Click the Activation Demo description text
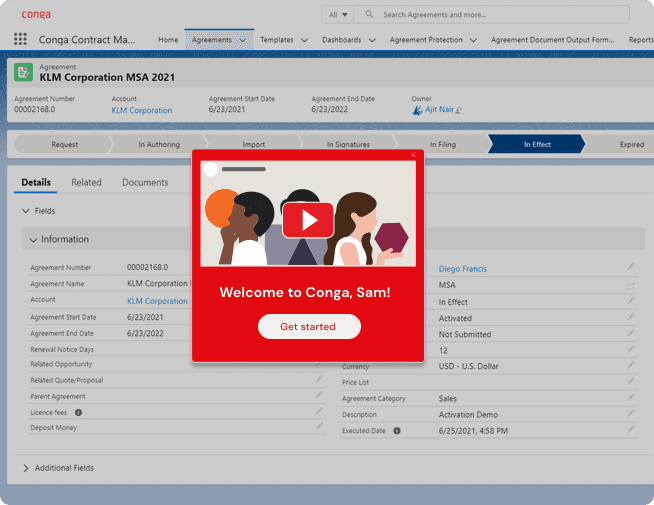This screenshot has width=654, height=505. [468, 415]
